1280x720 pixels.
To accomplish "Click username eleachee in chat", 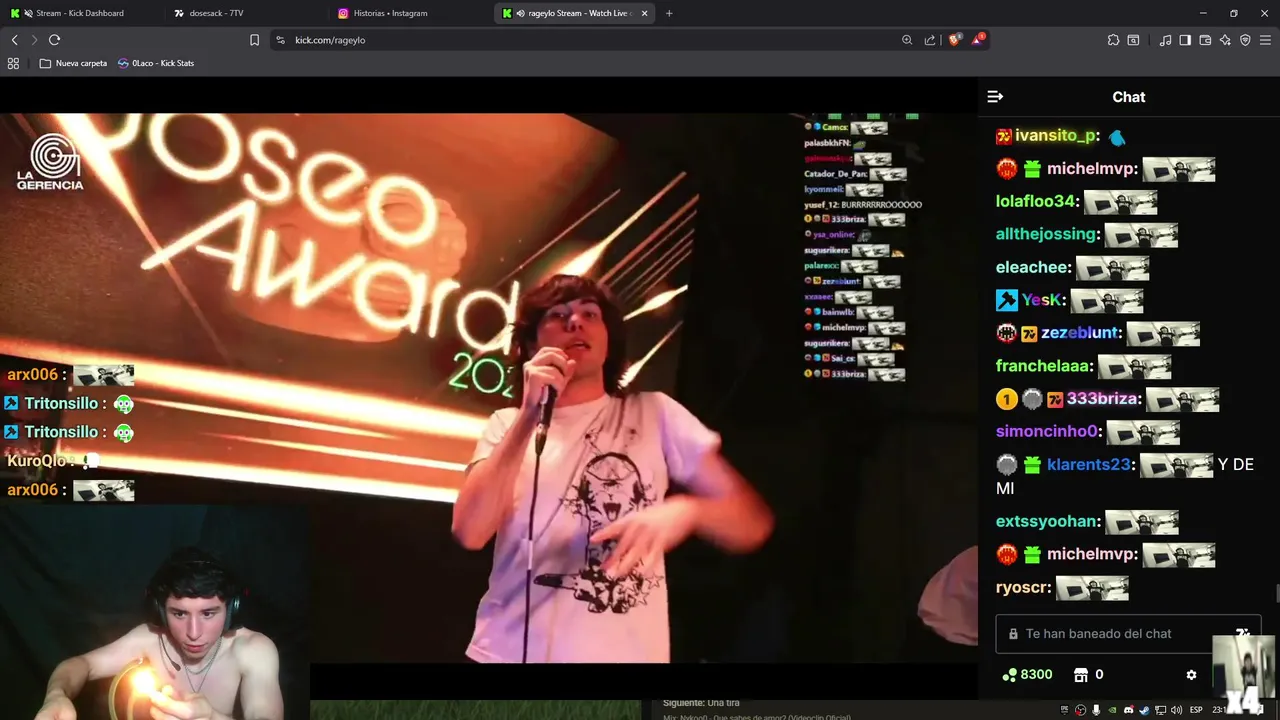I will coord(1033,267).
